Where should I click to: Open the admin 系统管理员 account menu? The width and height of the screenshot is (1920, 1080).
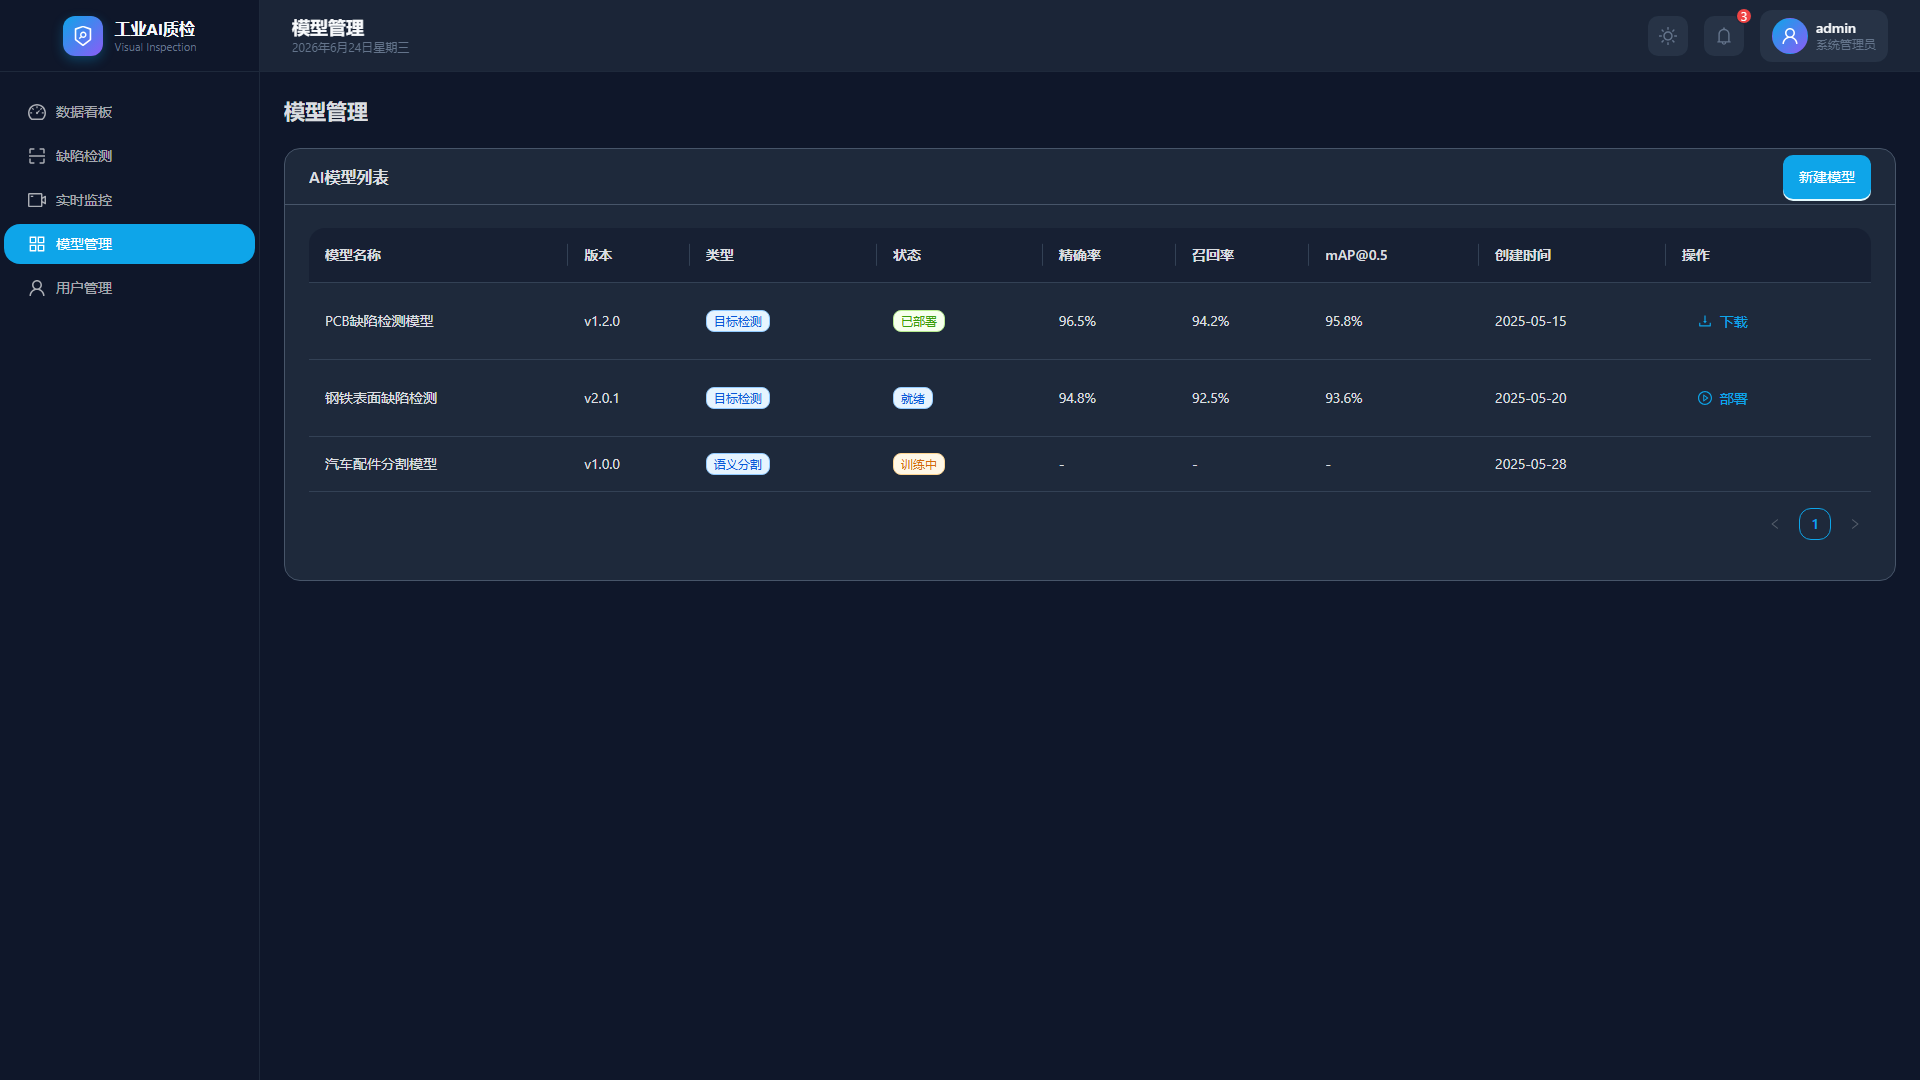(1824, 36)
